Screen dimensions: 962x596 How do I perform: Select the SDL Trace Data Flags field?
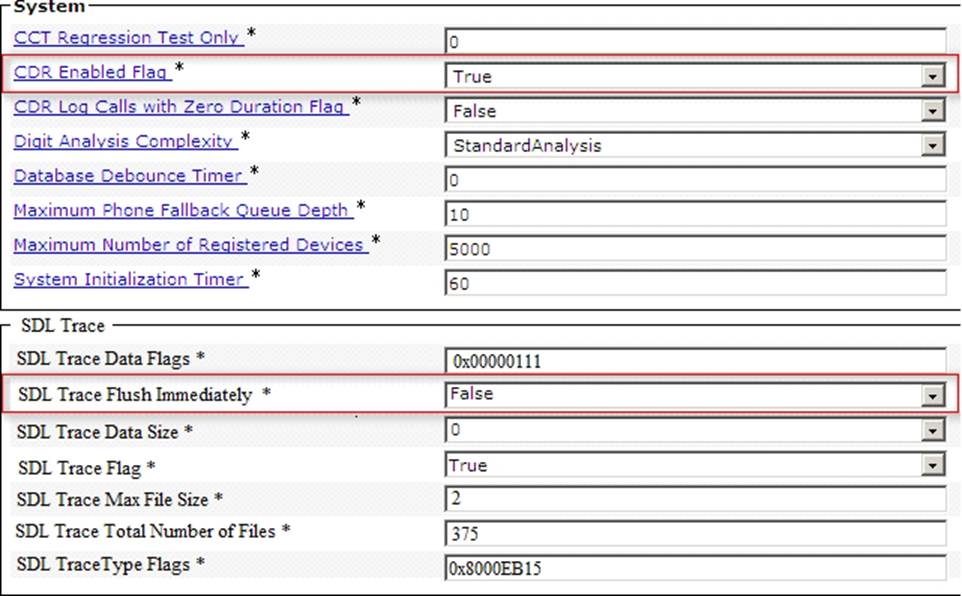pos(694,361)
